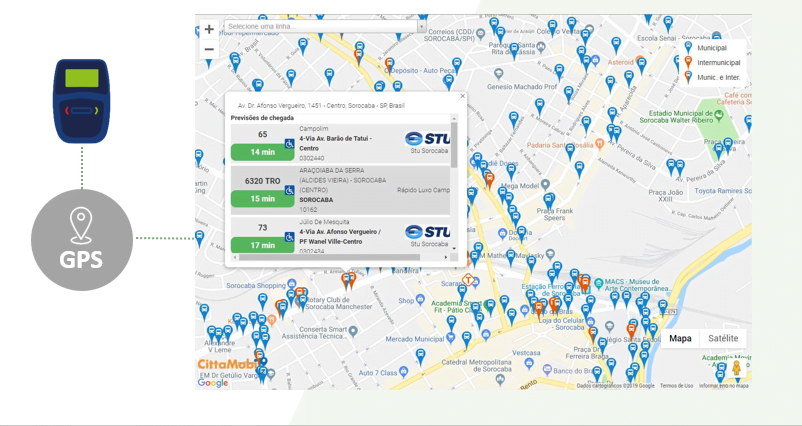
Task: Click the Genesio Machado Prof pin
Action: (499, 74)
